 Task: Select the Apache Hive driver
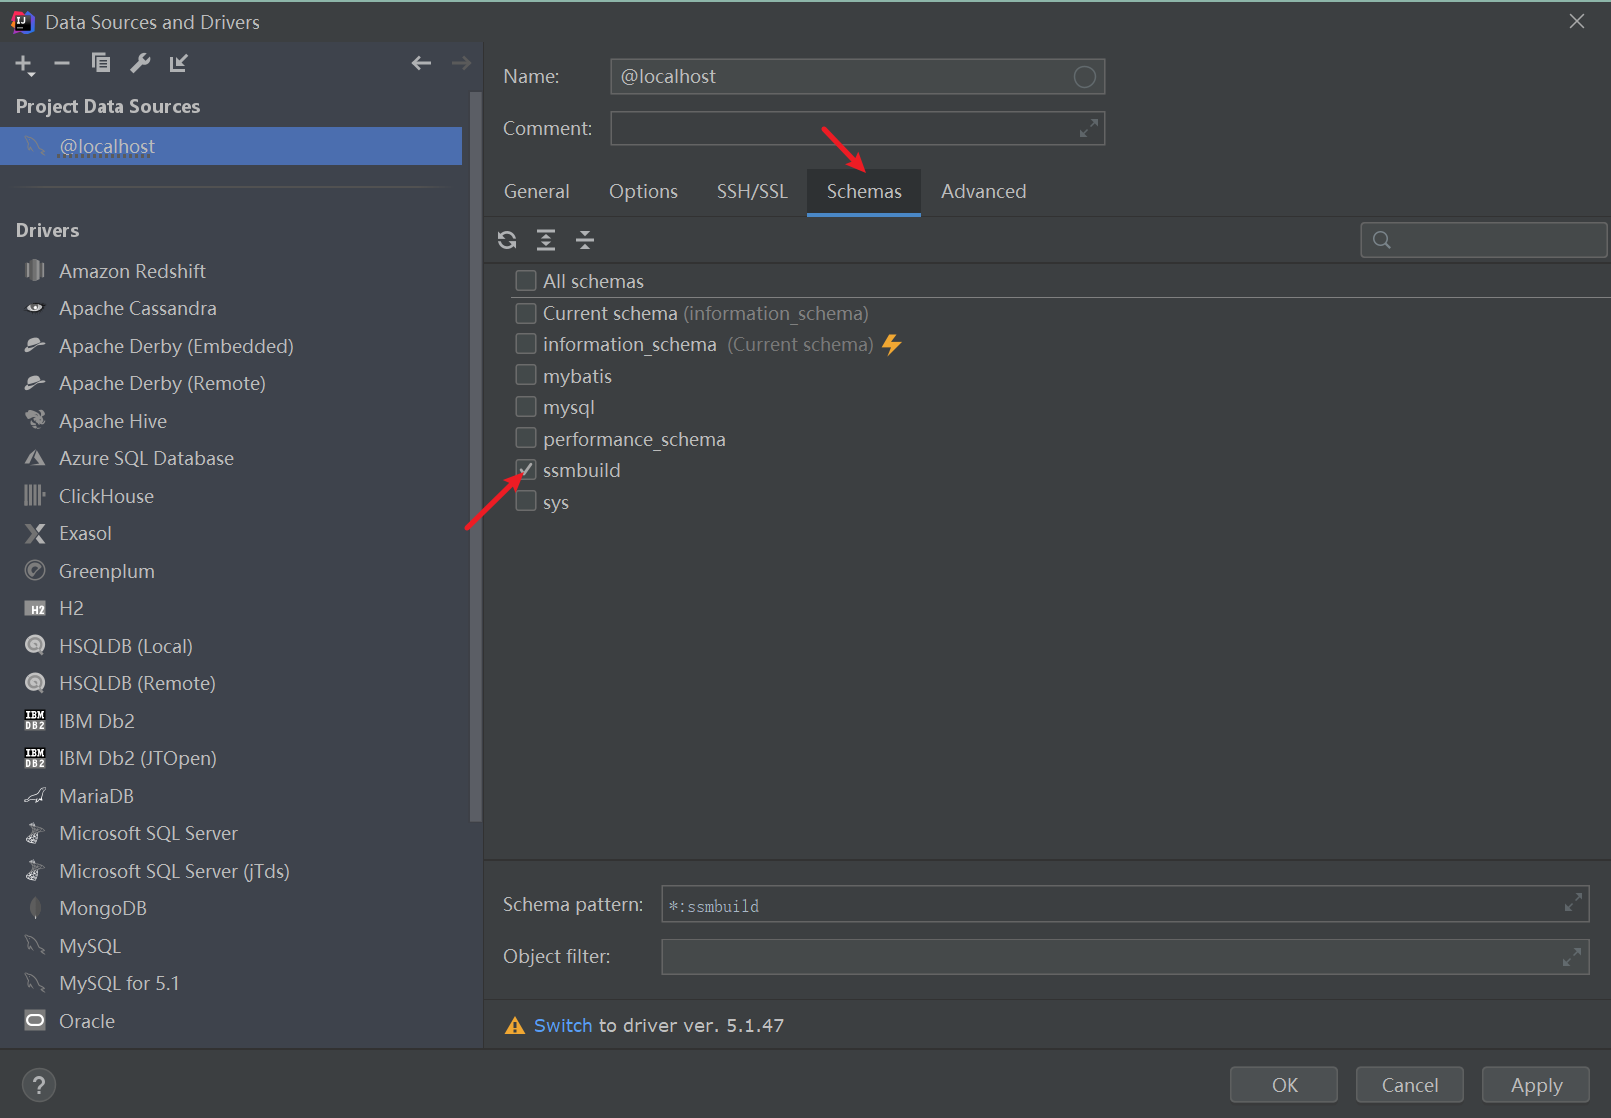coord(231,421)
